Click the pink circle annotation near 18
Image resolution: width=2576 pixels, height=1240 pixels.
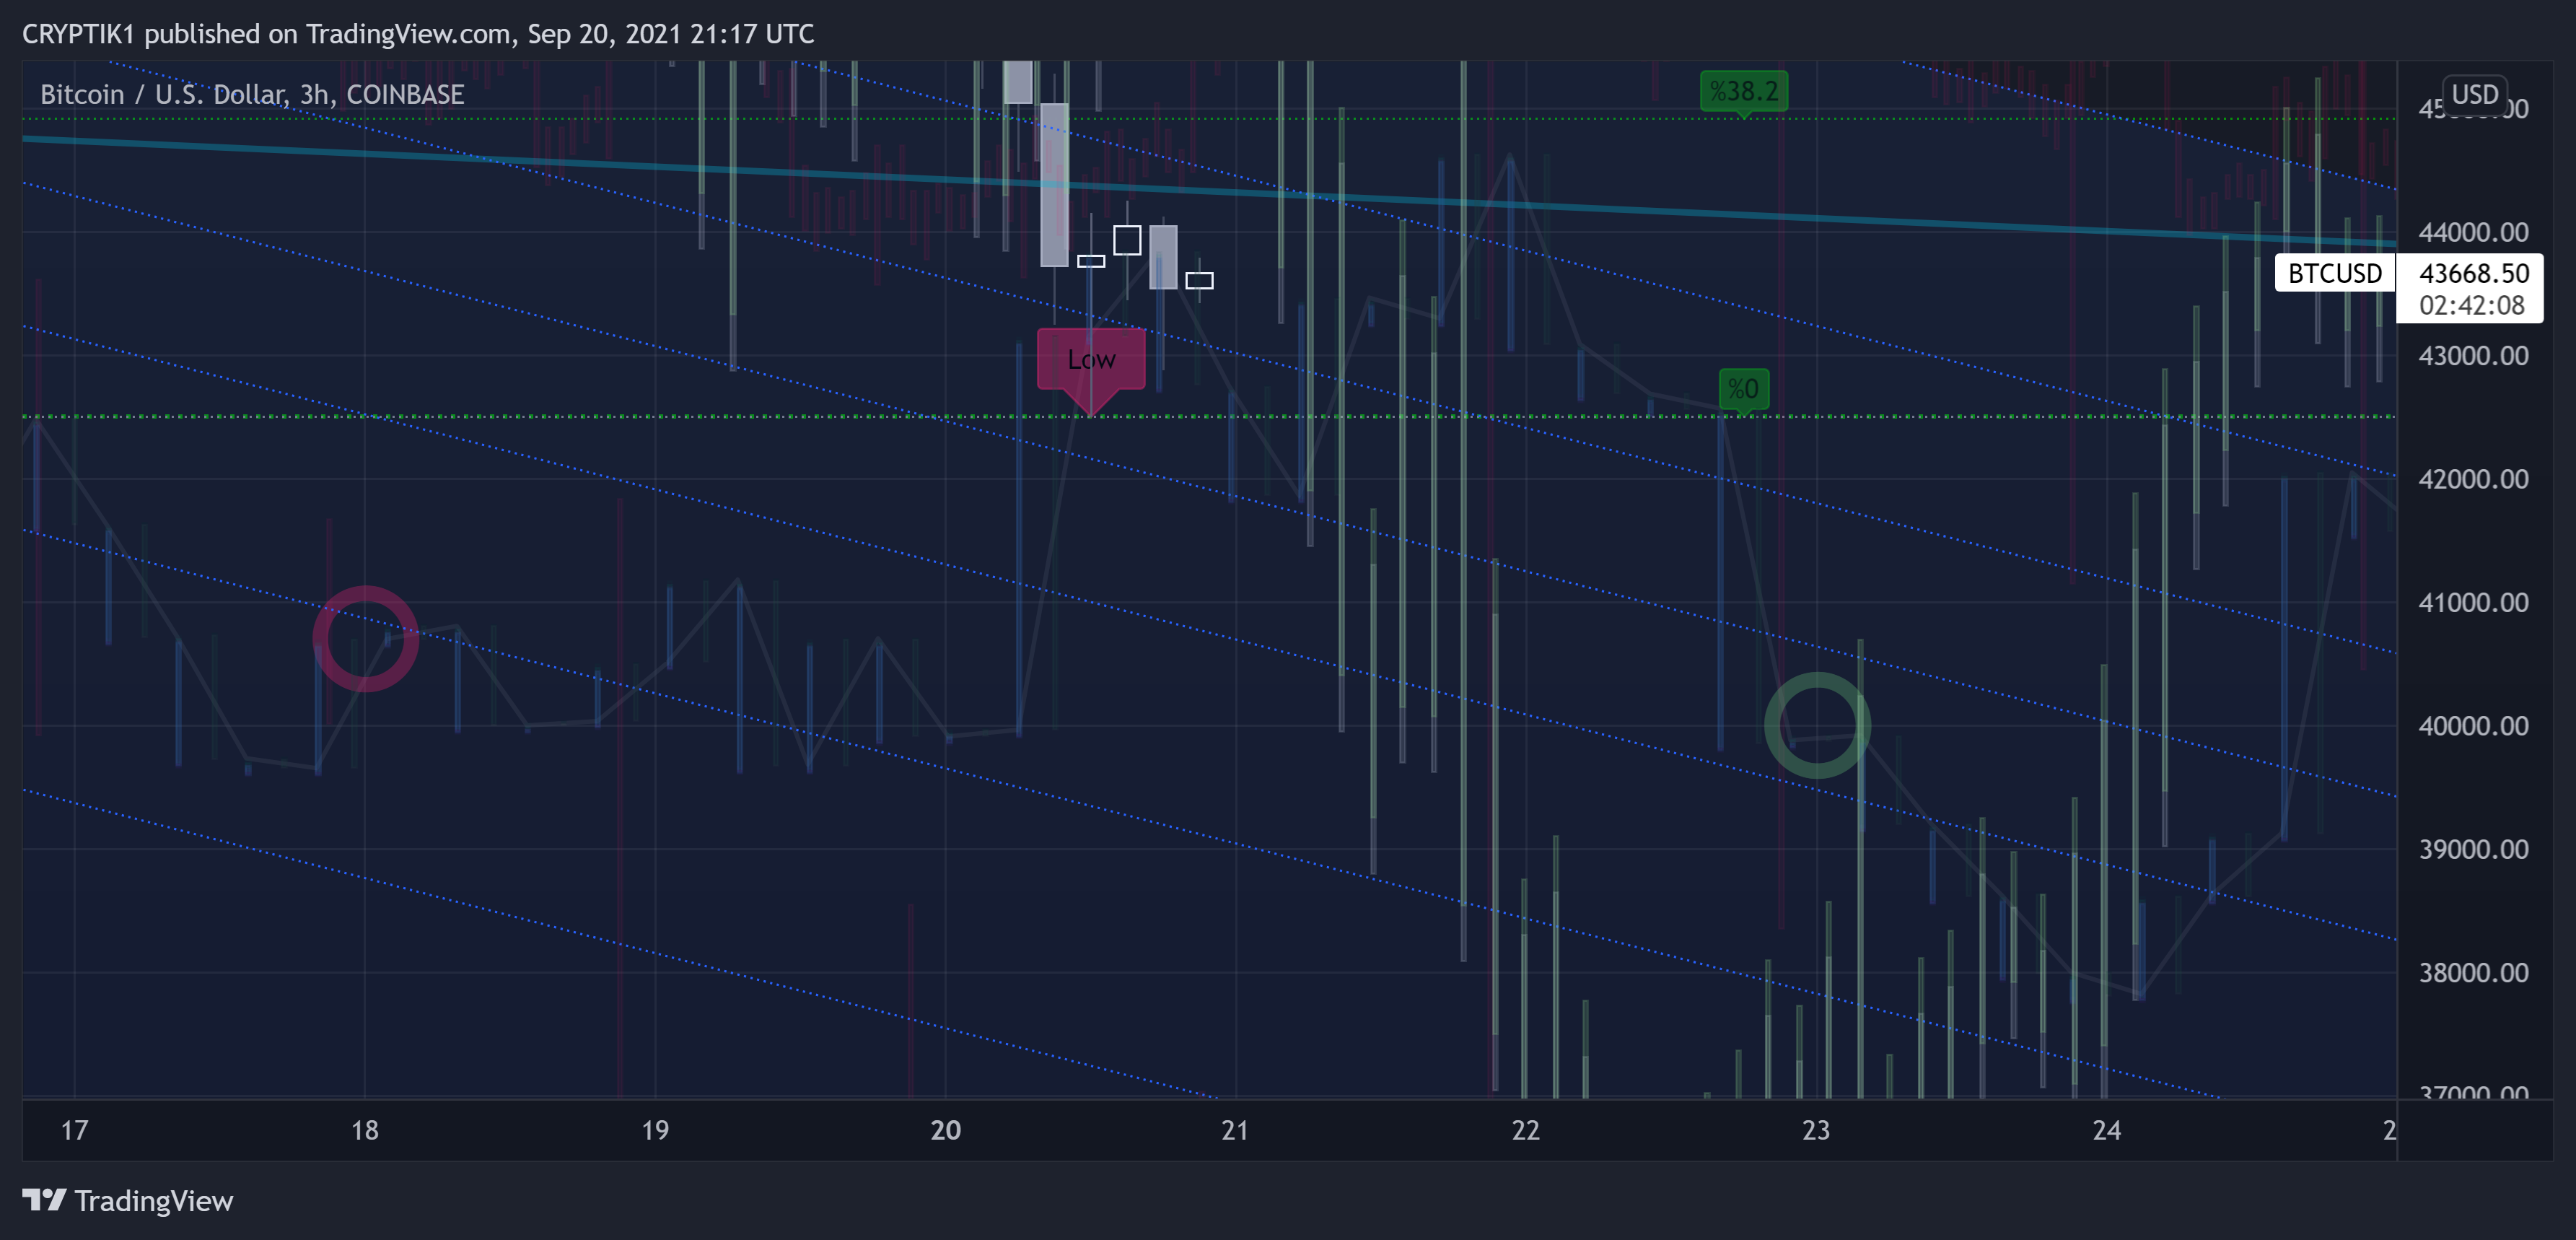365,638
